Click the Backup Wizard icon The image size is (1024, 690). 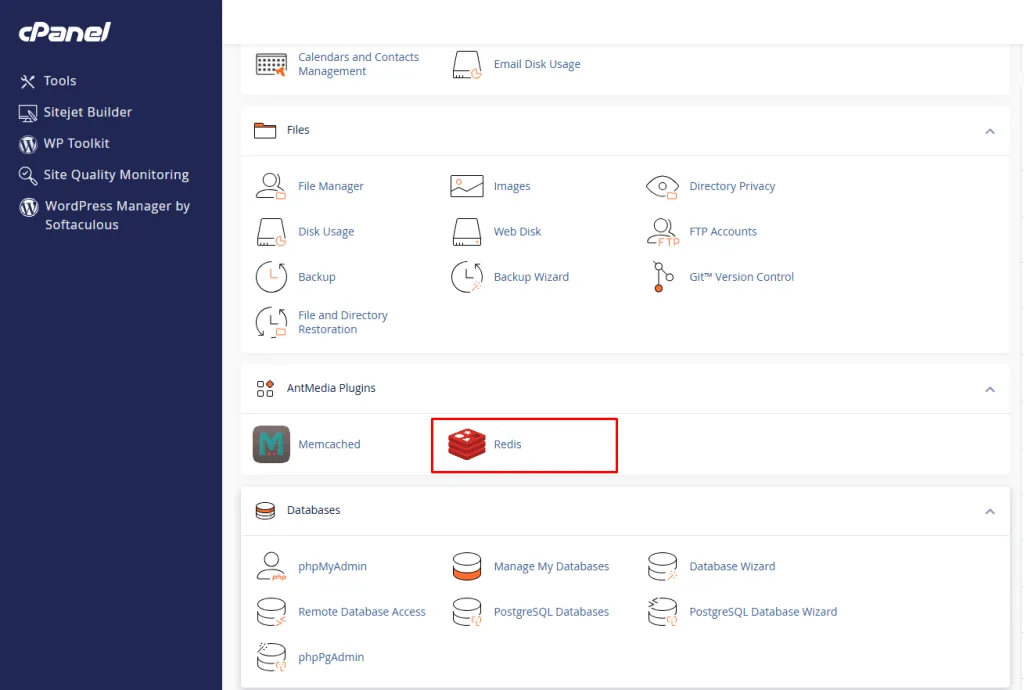click(467, 277)
